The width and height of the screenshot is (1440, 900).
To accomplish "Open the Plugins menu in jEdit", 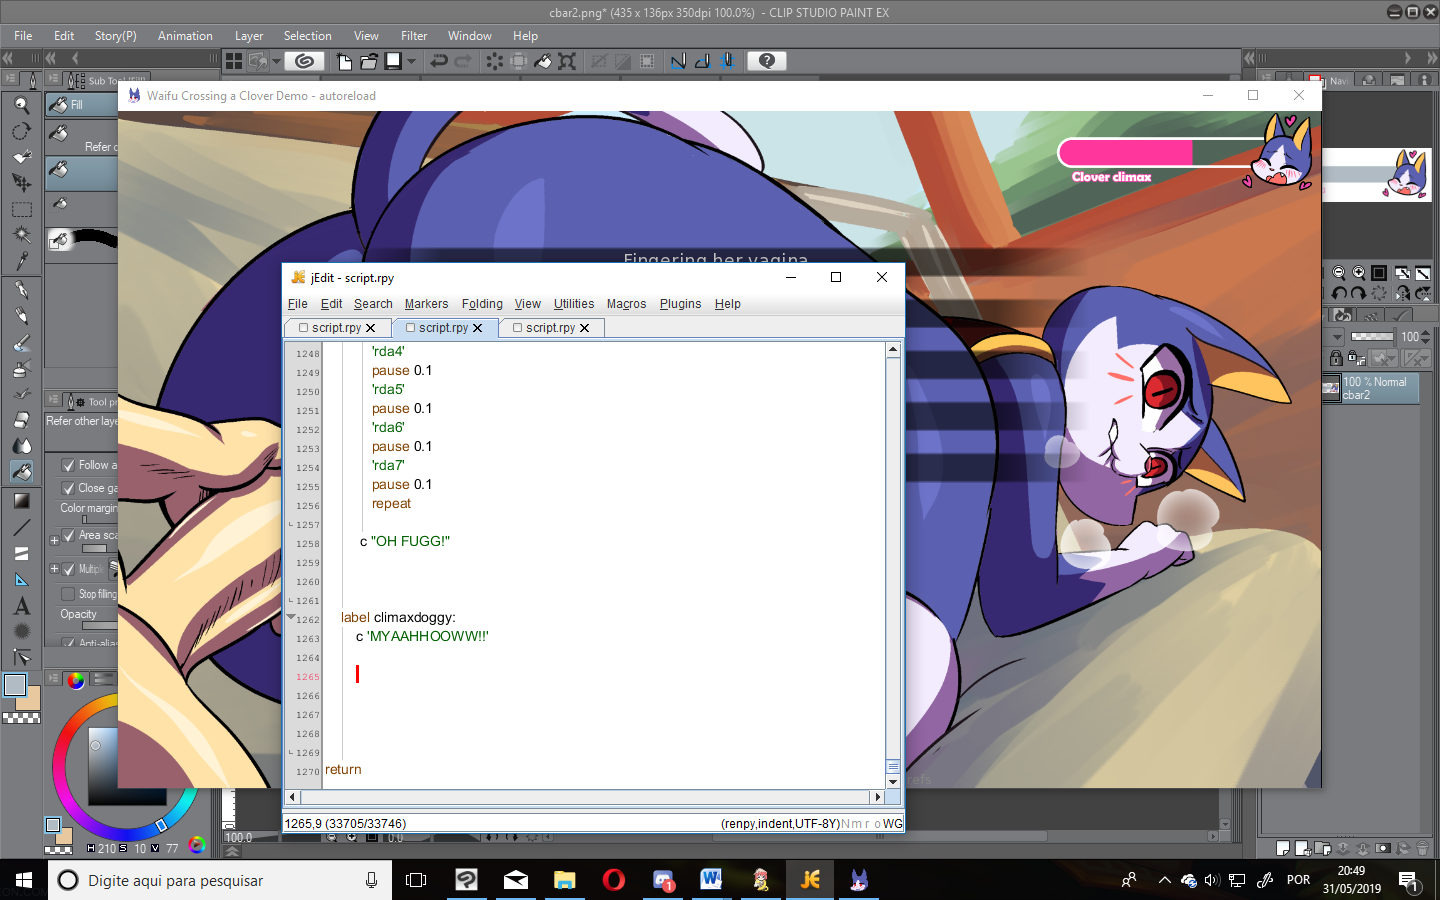I will coord(680,304).
